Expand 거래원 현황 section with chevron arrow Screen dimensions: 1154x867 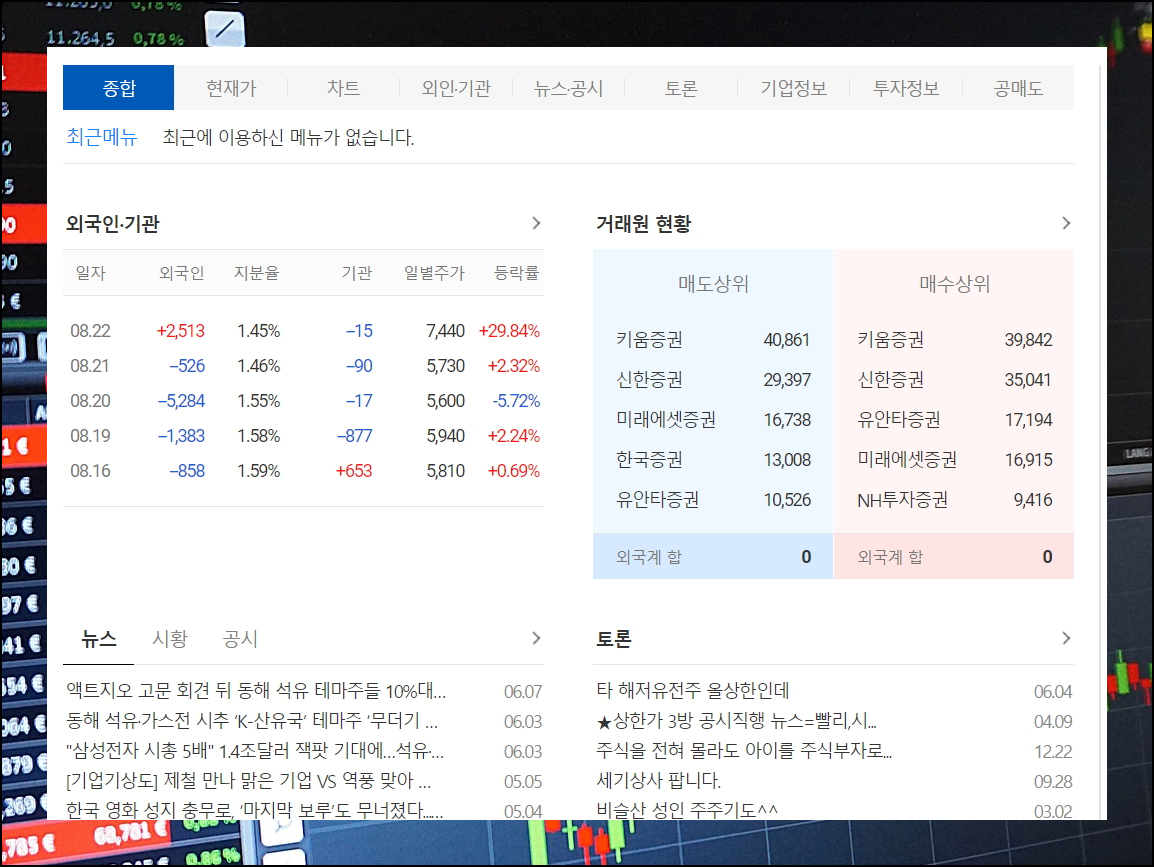click(1066, 223)
